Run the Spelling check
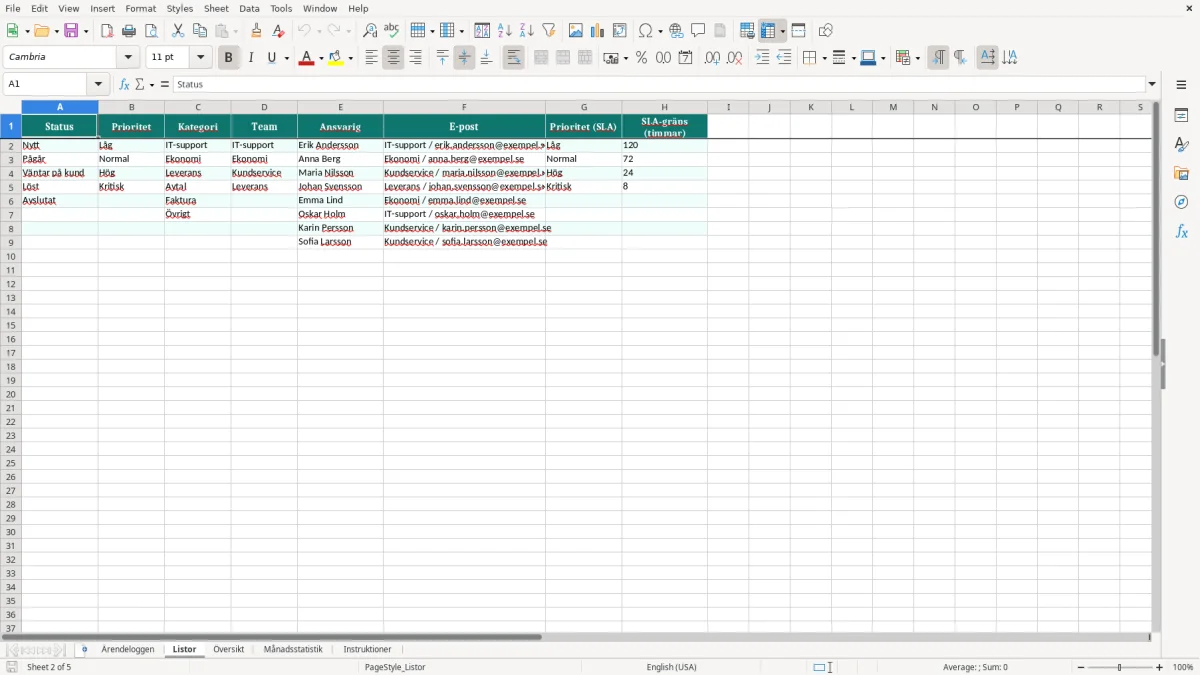1200x675 pixels. (392, 31)
